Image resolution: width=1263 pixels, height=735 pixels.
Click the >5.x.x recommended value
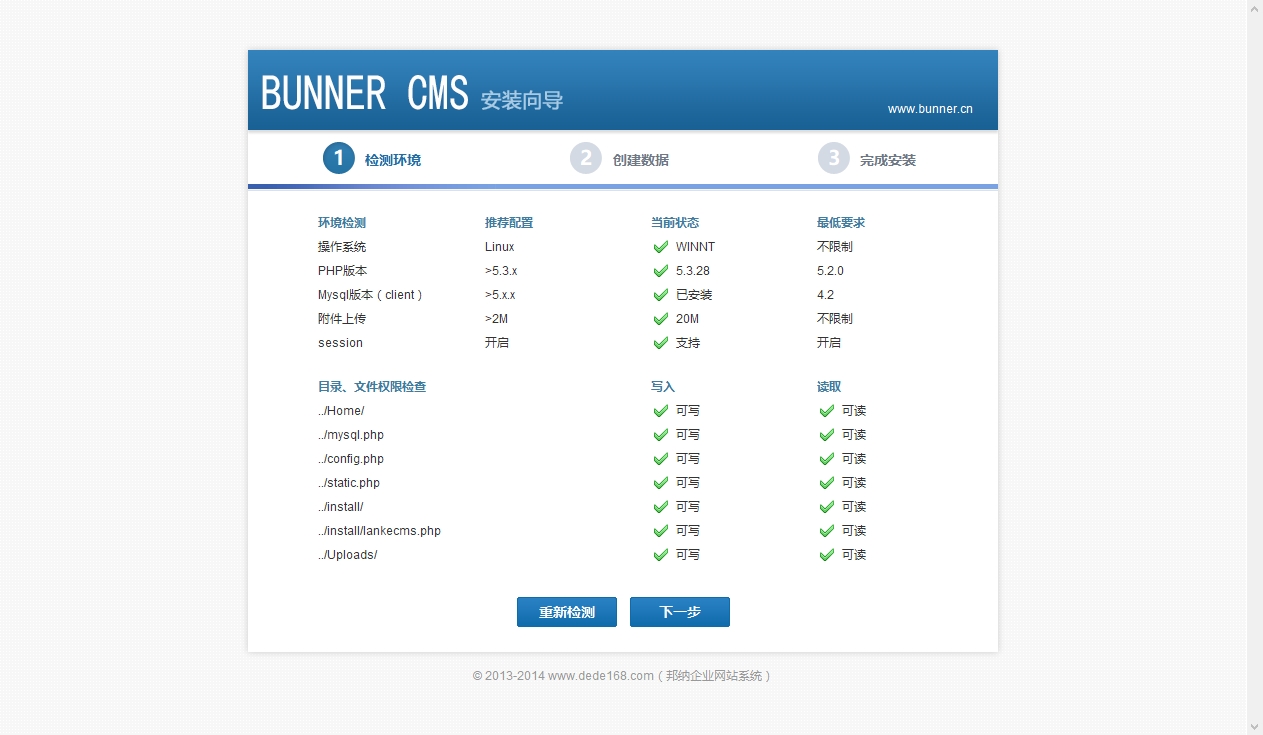point(500,295)
